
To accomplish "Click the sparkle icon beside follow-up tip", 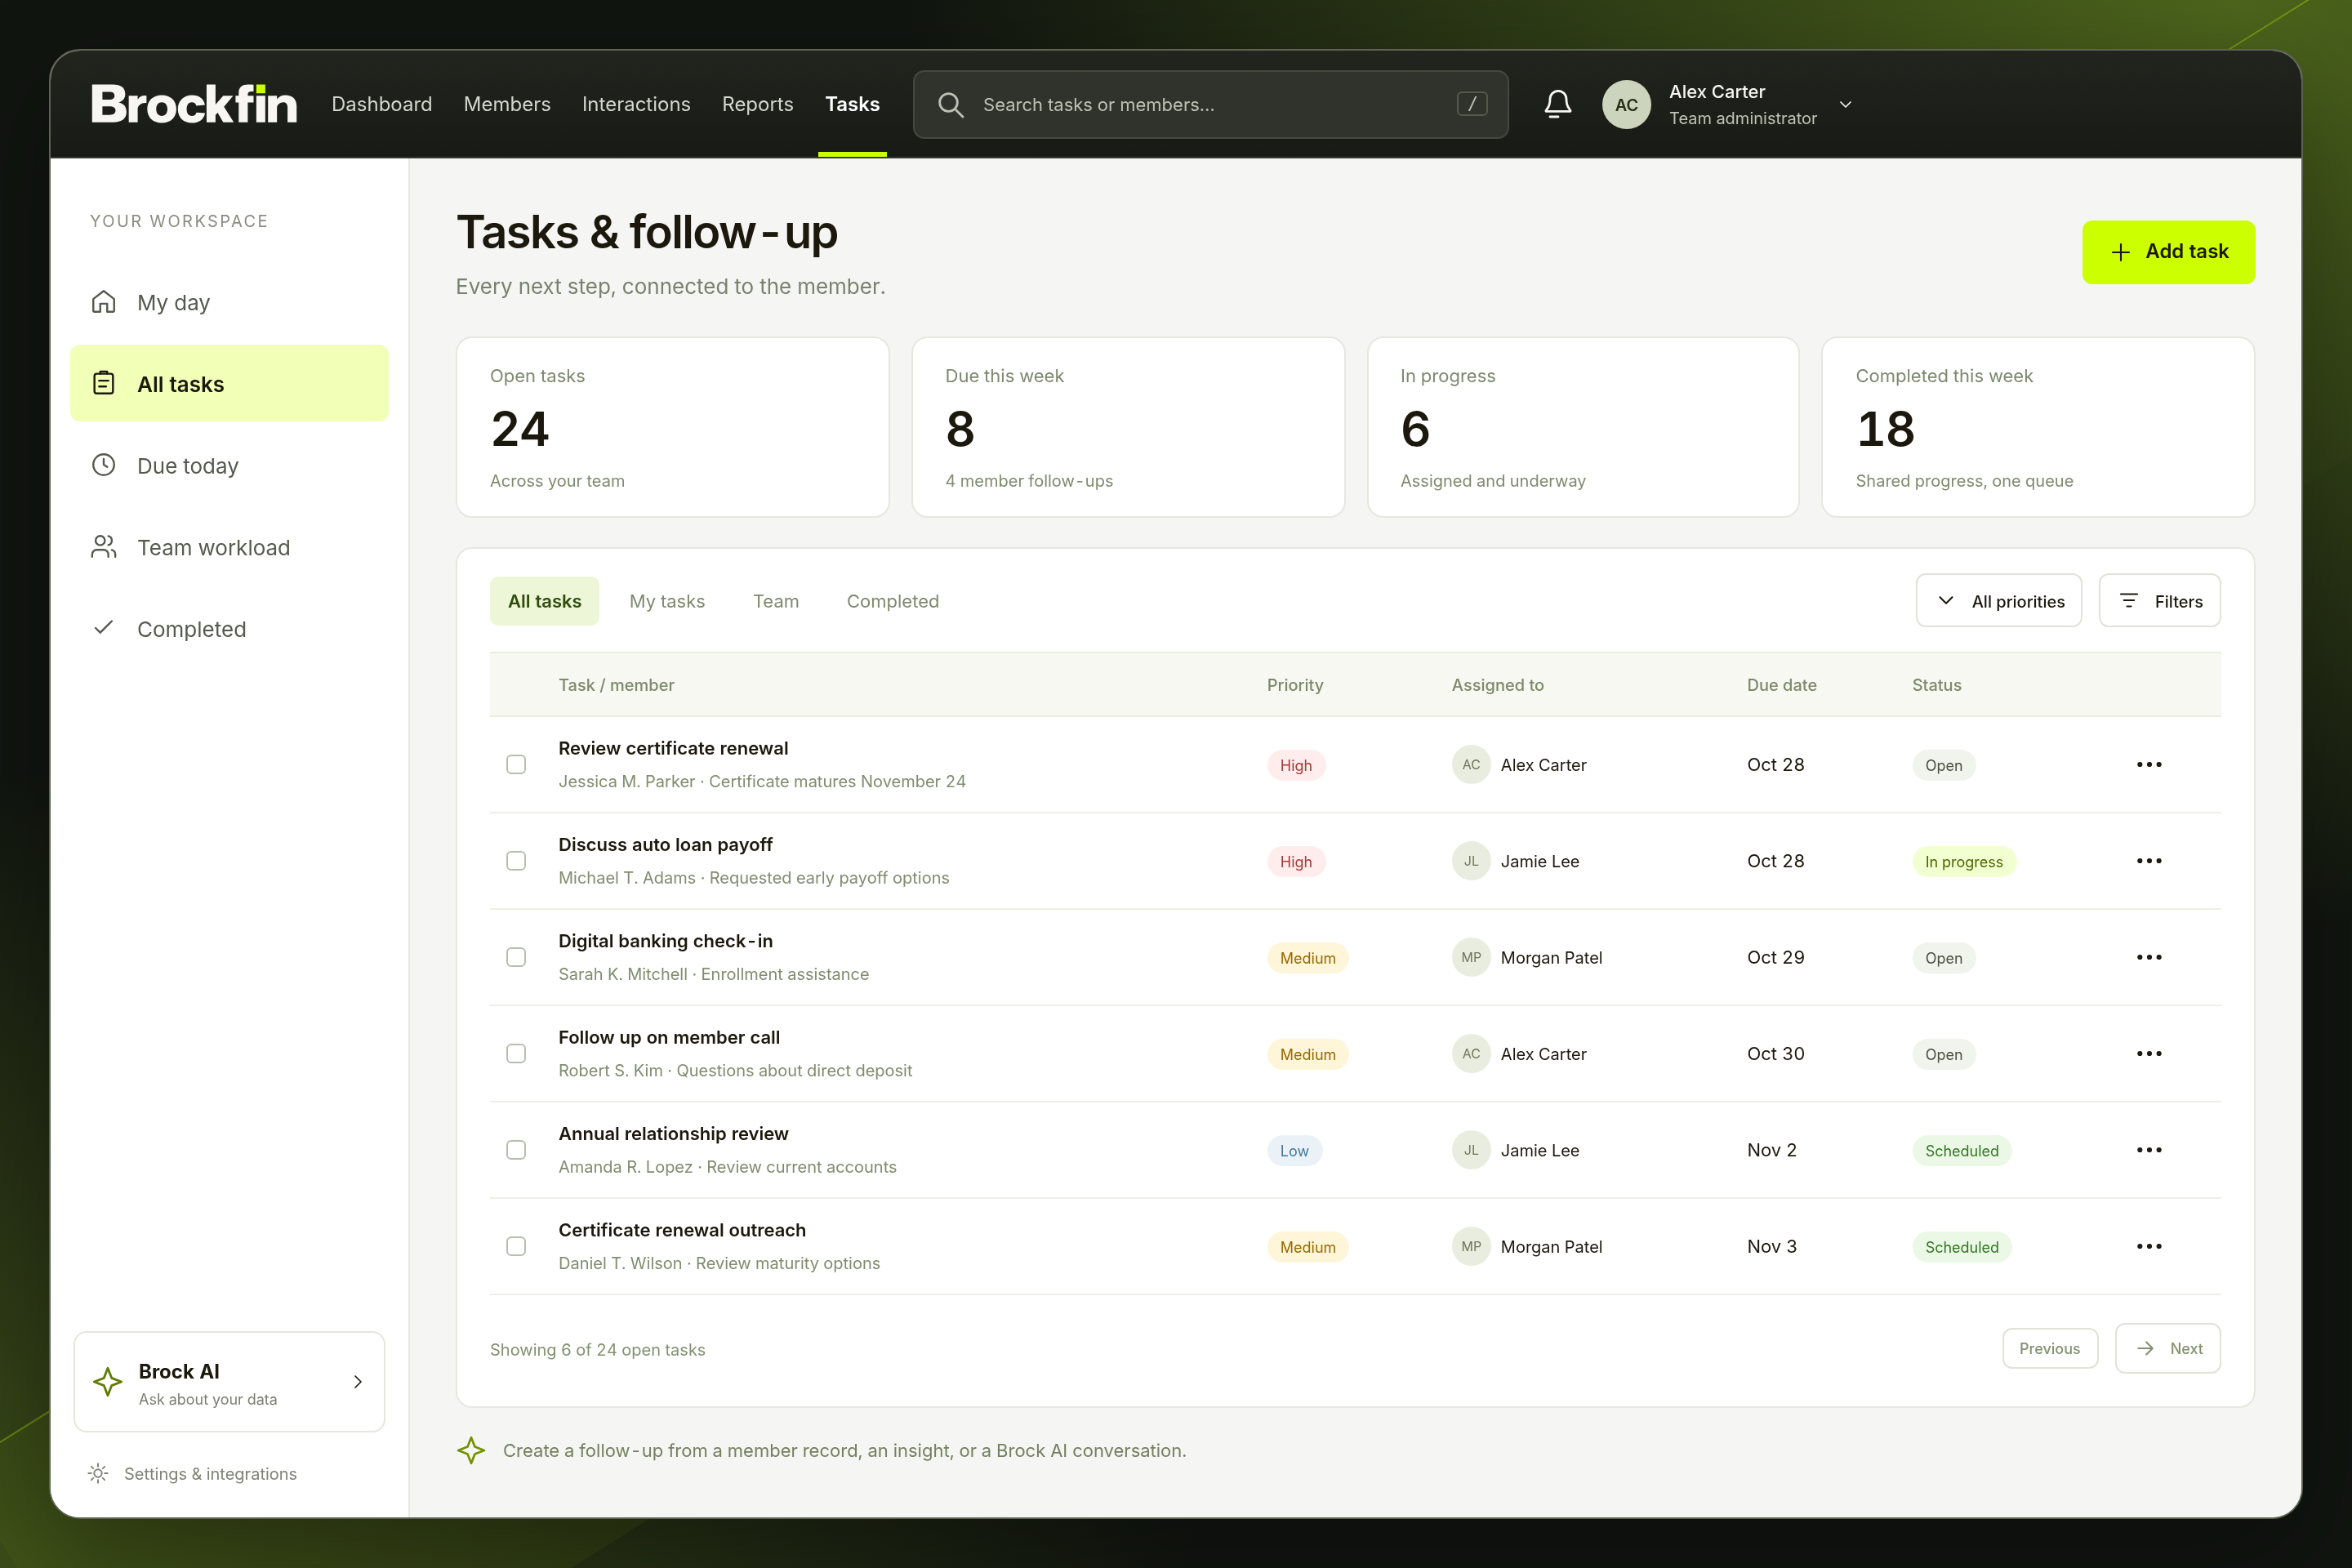I will tap(471, 1450).
